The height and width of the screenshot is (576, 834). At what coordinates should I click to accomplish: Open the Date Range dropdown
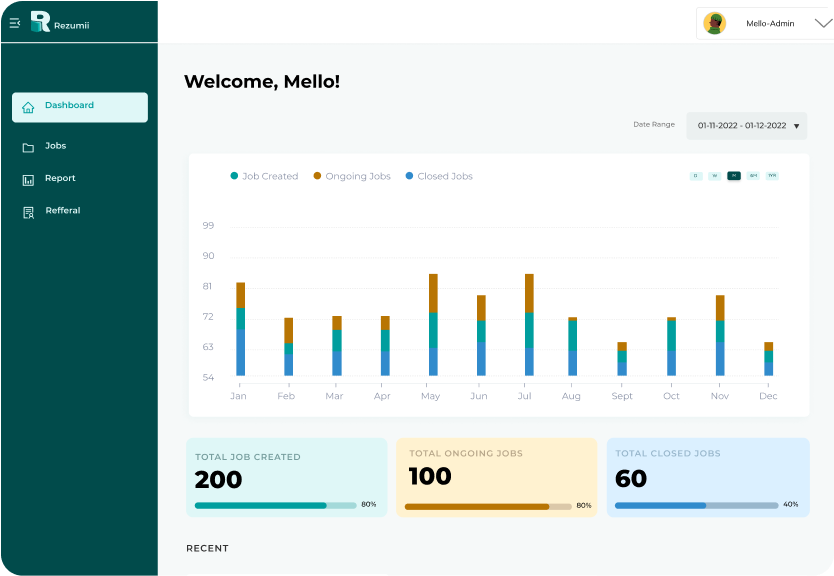(747, 126)
